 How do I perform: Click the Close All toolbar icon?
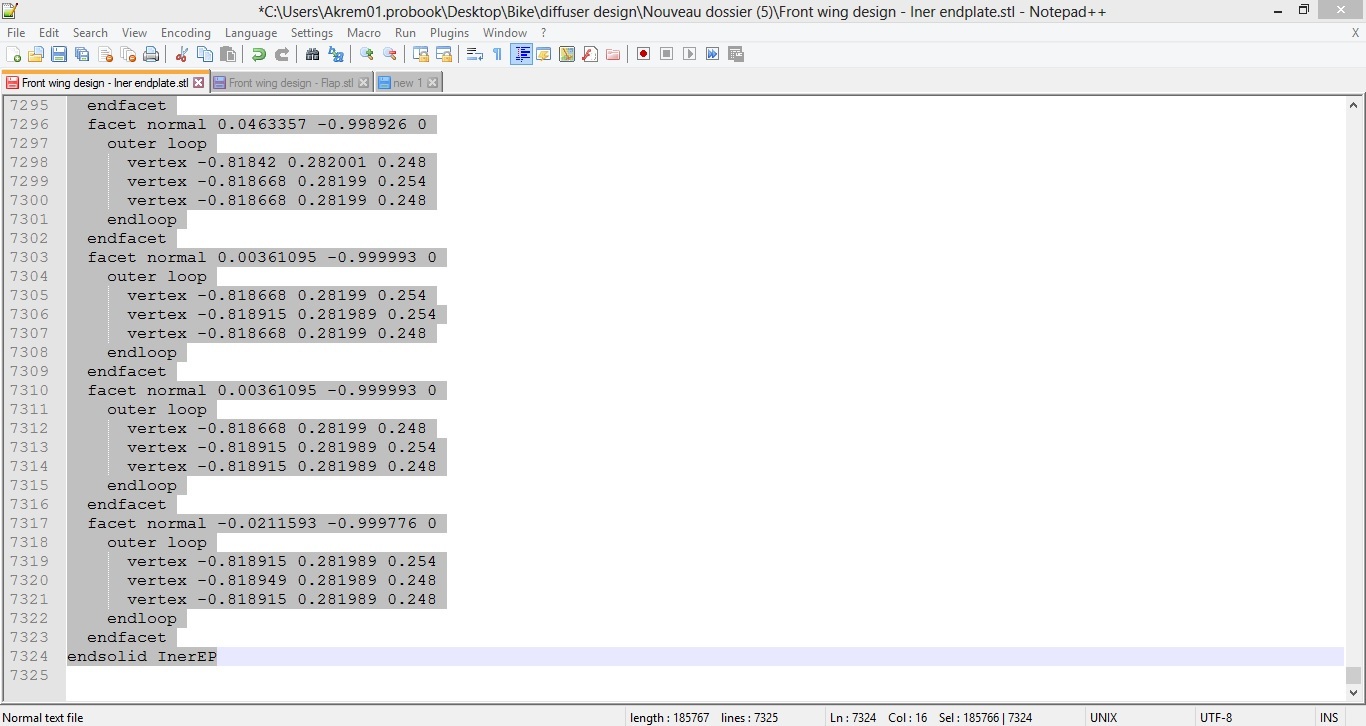(x=128, y=54)
